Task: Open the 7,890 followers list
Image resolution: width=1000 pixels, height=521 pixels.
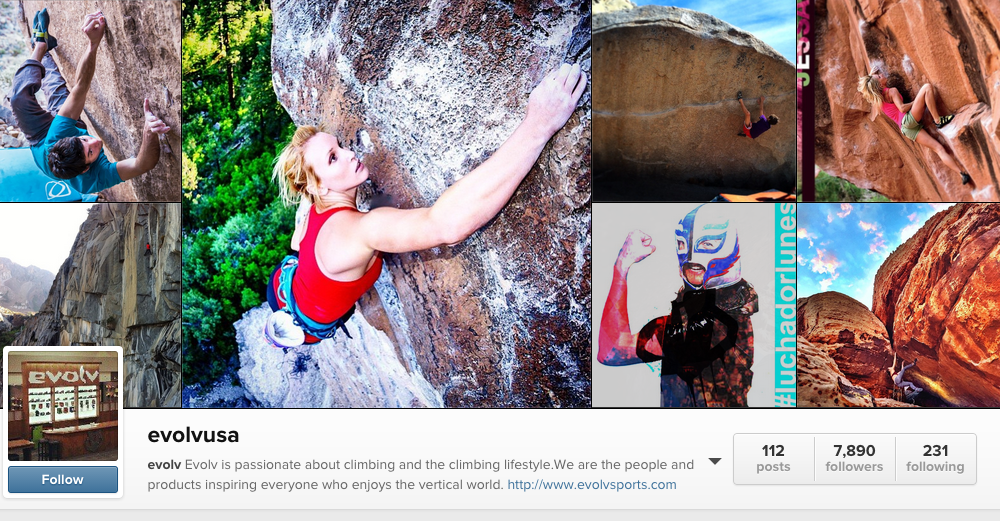Action: click(854, 459)
